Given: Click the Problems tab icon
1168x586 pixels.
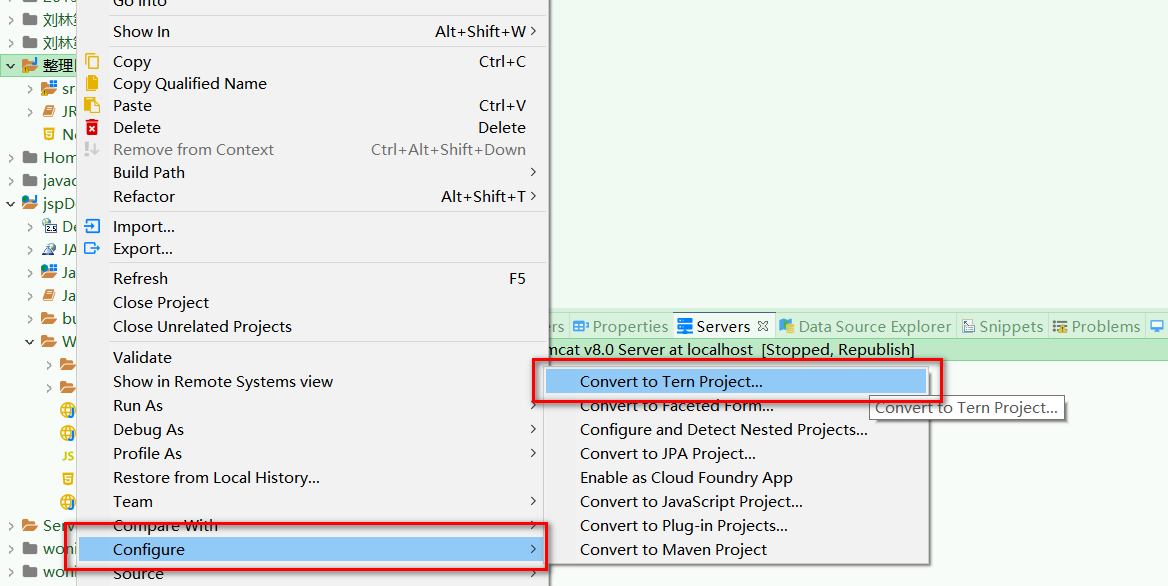Looking at the screenshot, I should pyautogui.click(x=1060, y=326).
